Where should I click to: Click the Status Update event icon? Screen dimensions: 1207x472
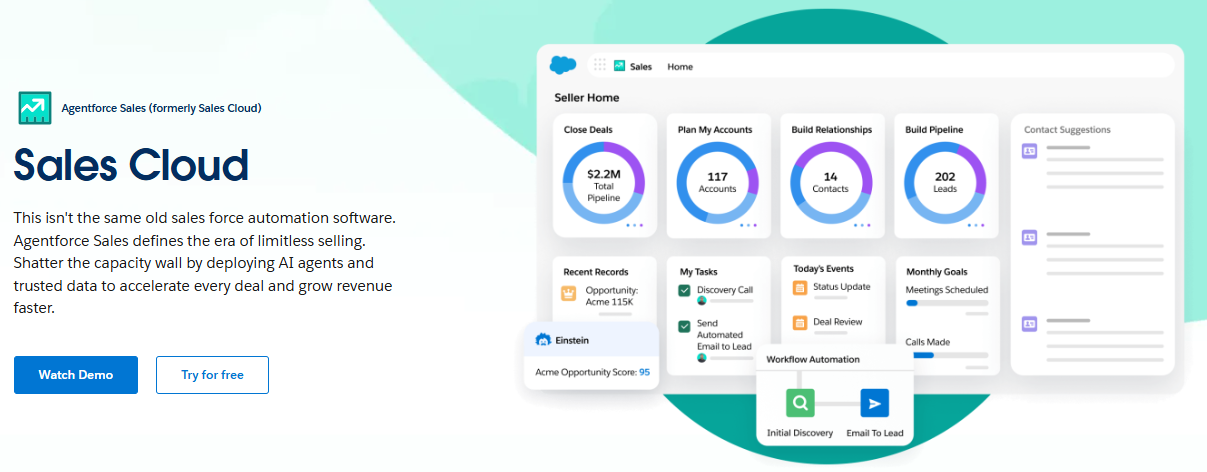[x=800, y=288]
